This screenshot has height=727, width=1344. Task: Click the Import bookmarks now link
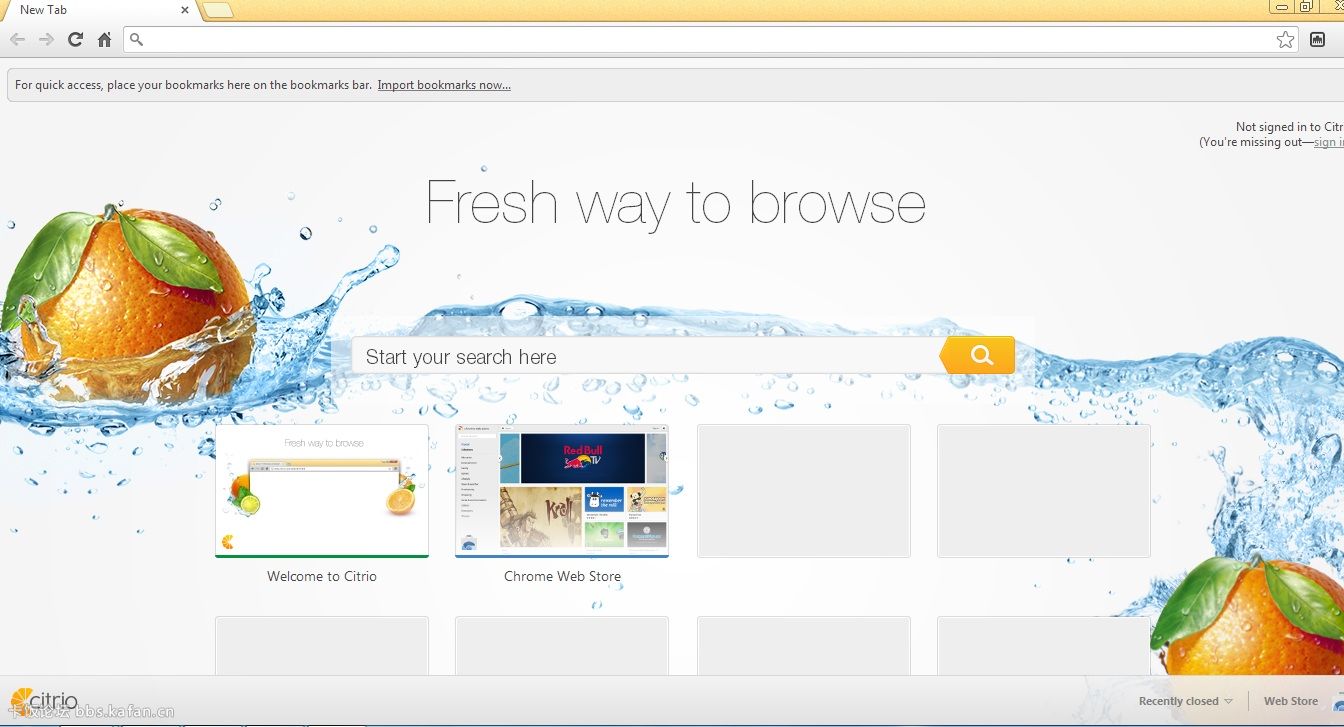tap(444, 85)
